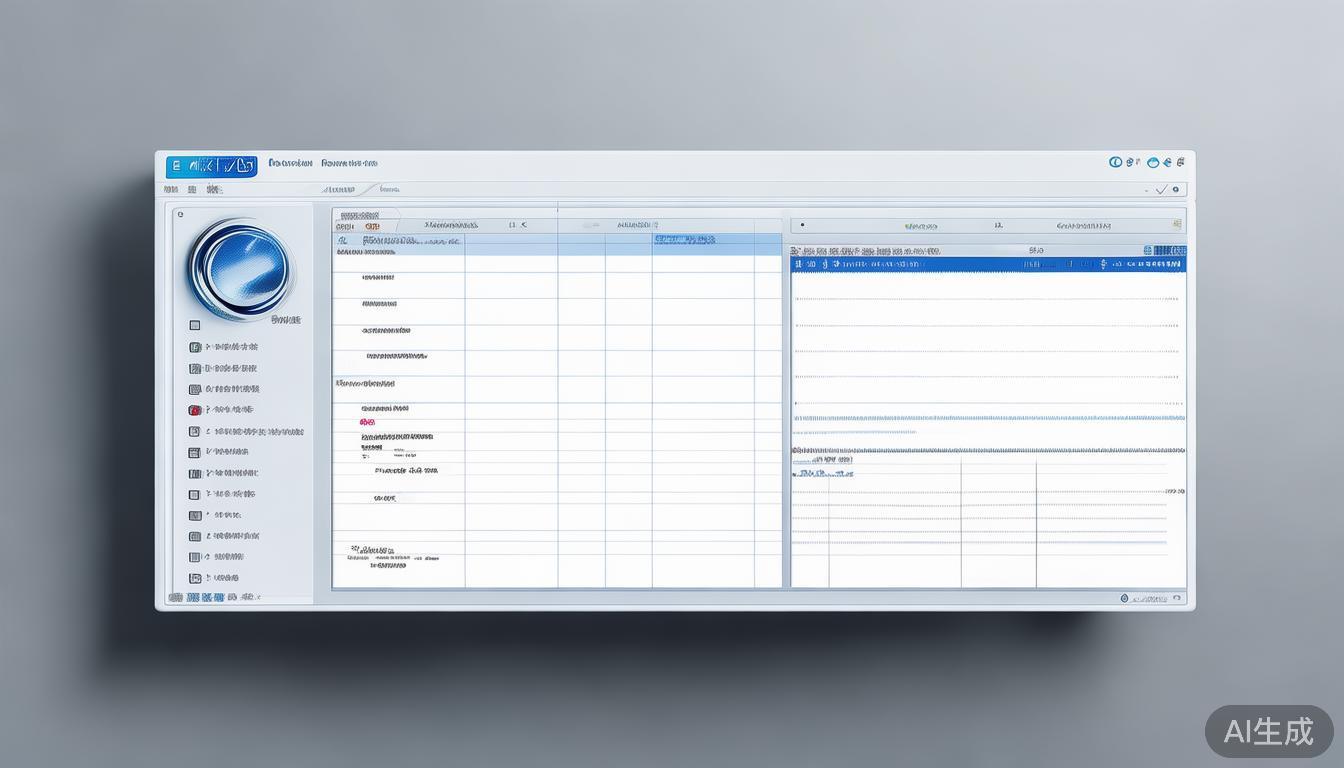This screenshot has height=768, width=1344.
Task: Toggle the small circle at sidebar's top-left corner
Action: (180, 214)
